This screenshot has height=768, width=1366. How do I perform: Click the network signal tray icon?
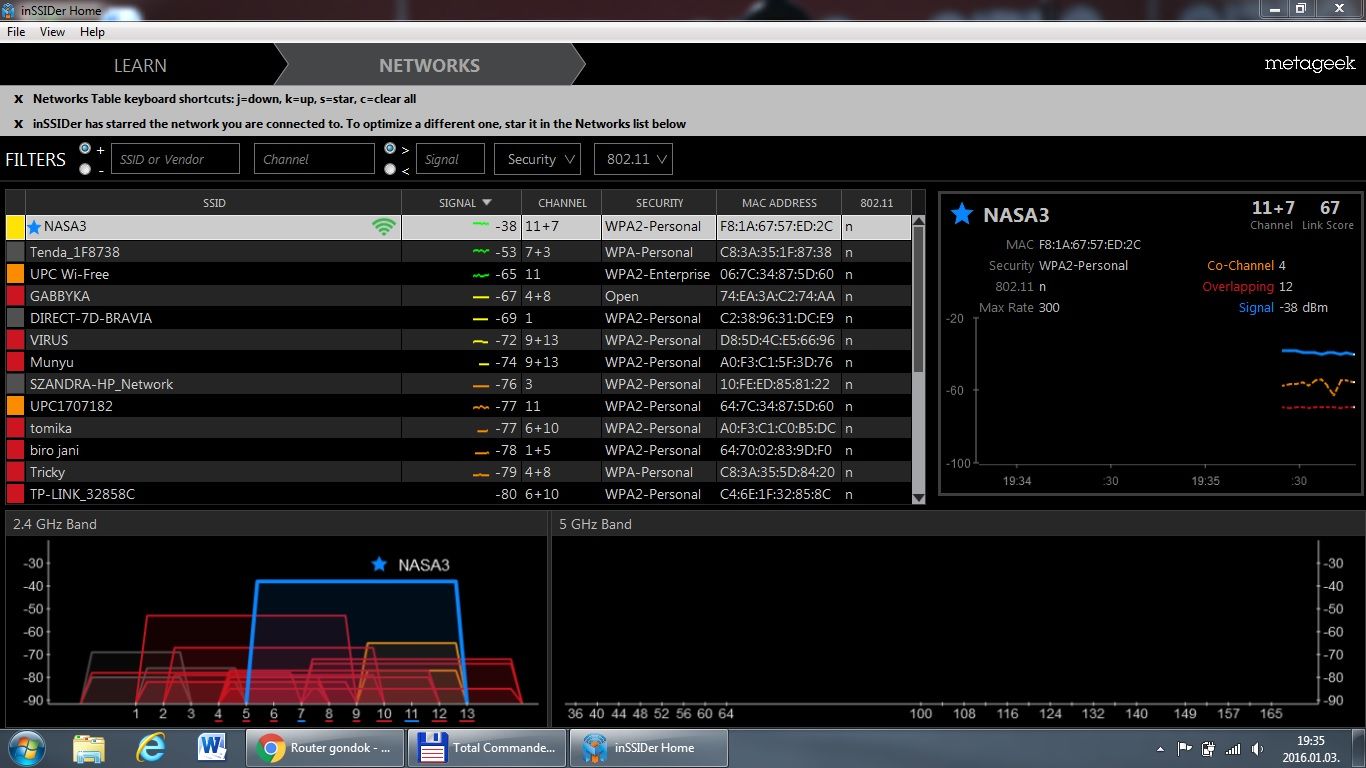coord(1232,748)
